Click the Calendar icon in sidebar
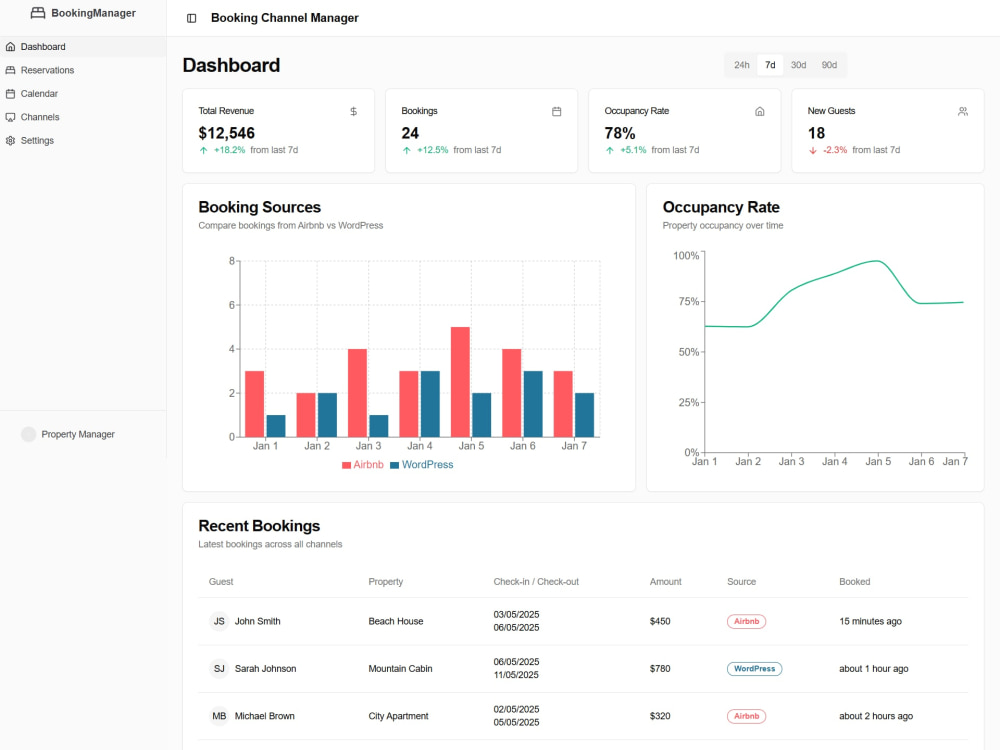Screen dimensions: 1000x750 click(10, 94)
